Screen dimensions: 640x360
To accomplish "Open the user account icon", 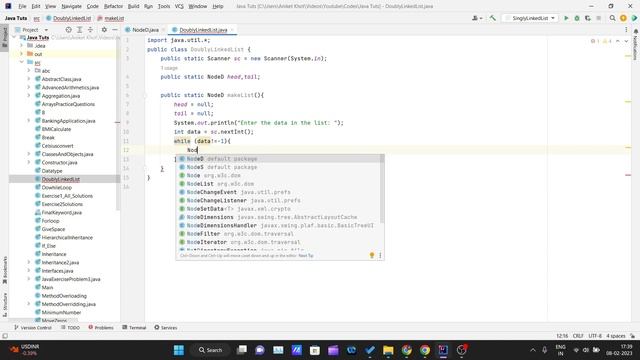I will 476,18.
